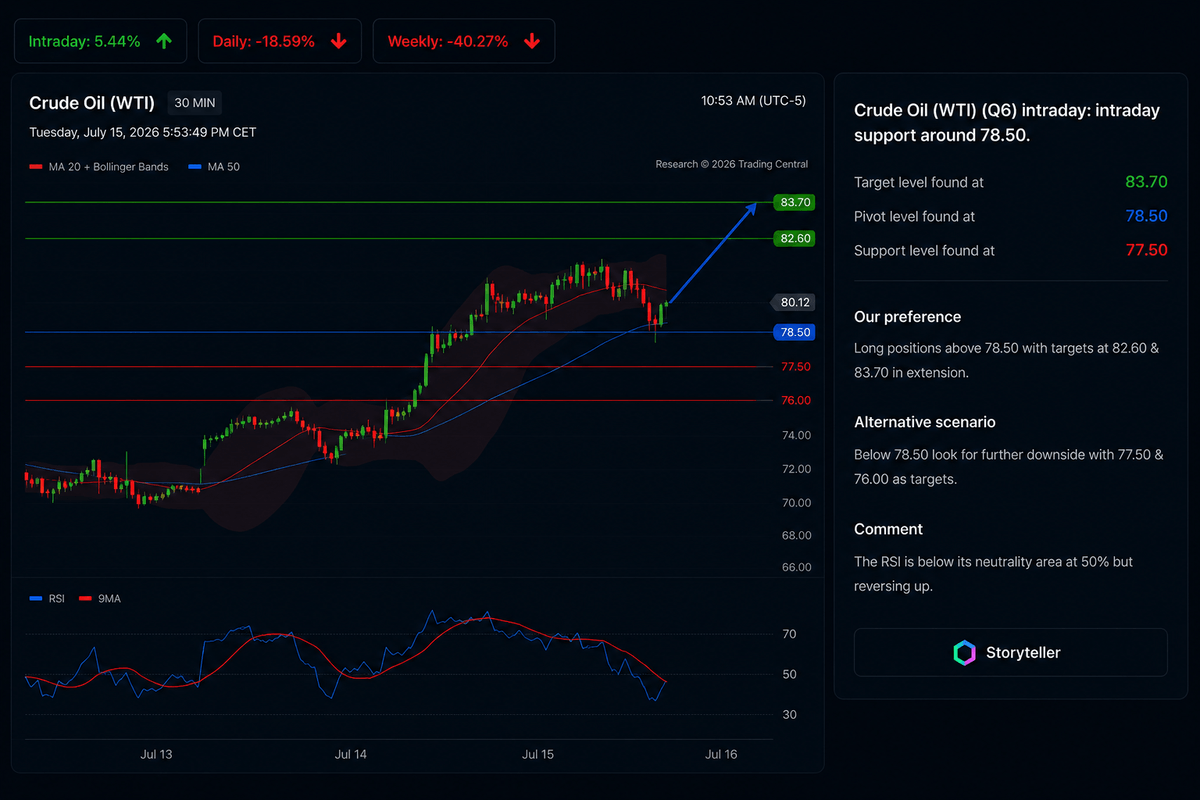The height and width of the screenshot is (800, 1200).
Task: Click the blue 78.50 pivot price label
Action: click(796, 332)
